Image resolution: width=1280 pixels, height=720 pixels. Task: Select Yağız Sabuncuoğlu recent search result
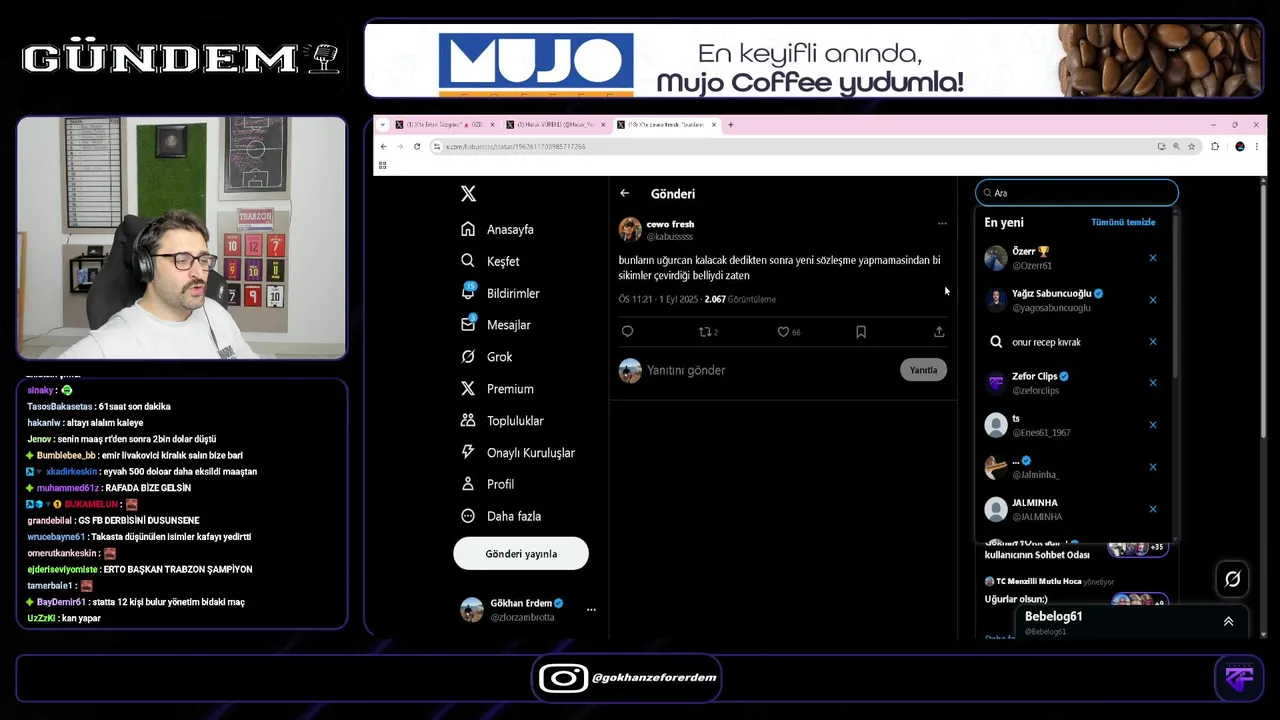point(1072,300)
